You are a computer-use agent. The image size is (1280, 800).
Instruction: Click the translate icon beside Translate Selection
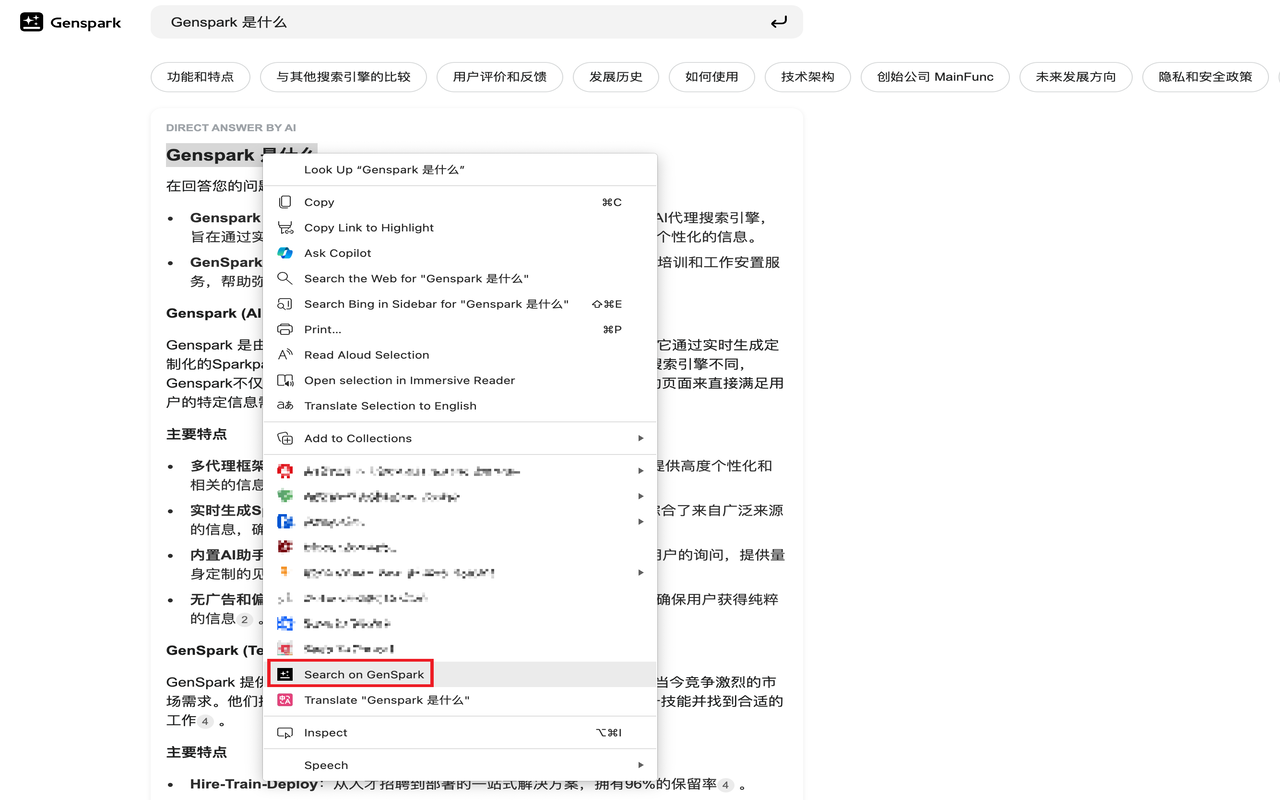(286, 405)
